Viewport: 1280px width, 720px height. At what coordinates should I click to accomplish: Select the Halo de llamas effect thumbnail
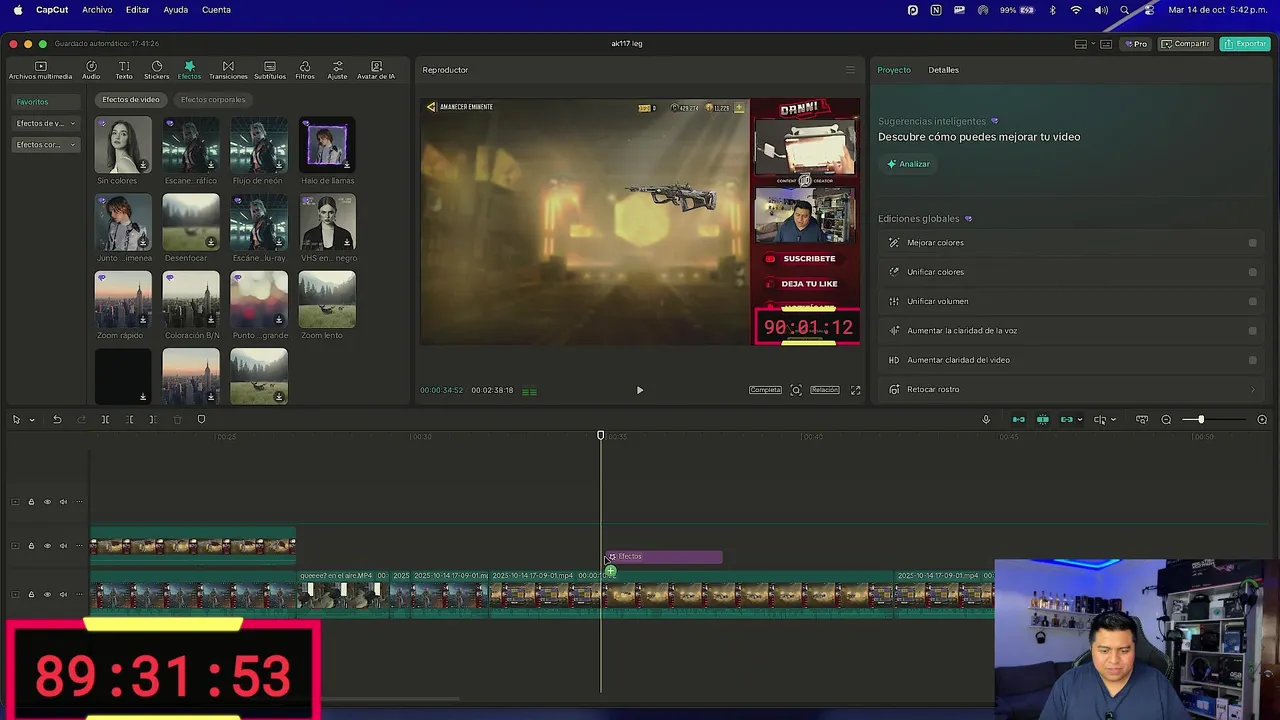coord(327,145)
